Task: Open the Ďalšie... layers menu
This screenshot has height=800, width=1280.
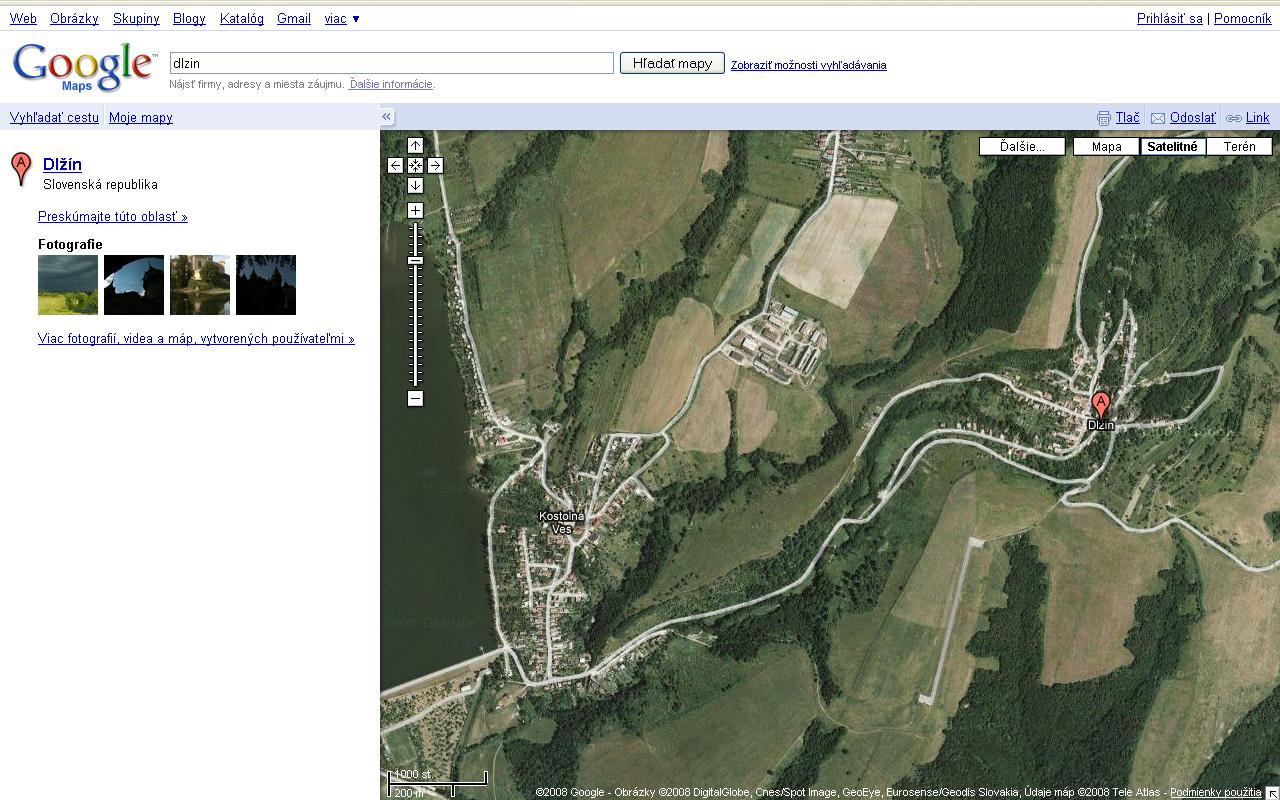Action: coord(1021,147)
